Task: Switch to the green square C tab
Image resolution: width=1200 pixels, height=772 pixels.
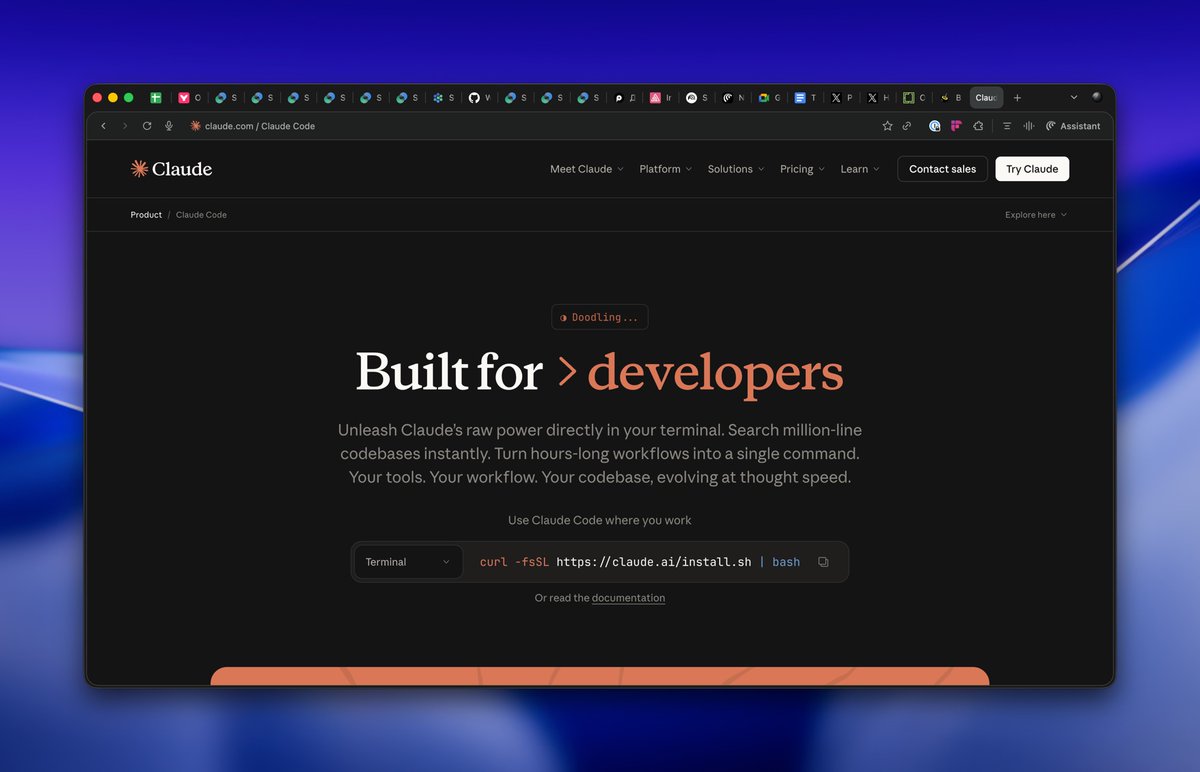Action: click(x=914, y=98)
